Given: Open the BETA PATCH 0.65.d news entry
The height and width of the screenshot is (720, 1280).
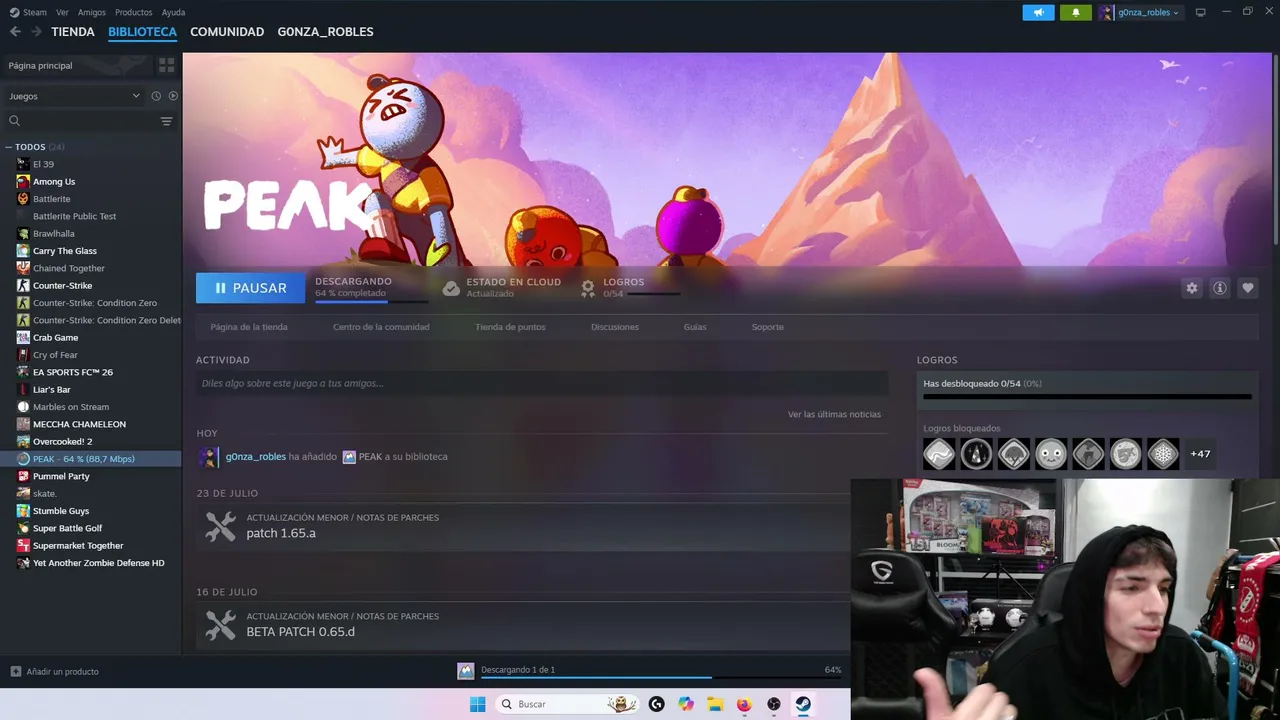Looking at the screenshot, I should (301, 632).
